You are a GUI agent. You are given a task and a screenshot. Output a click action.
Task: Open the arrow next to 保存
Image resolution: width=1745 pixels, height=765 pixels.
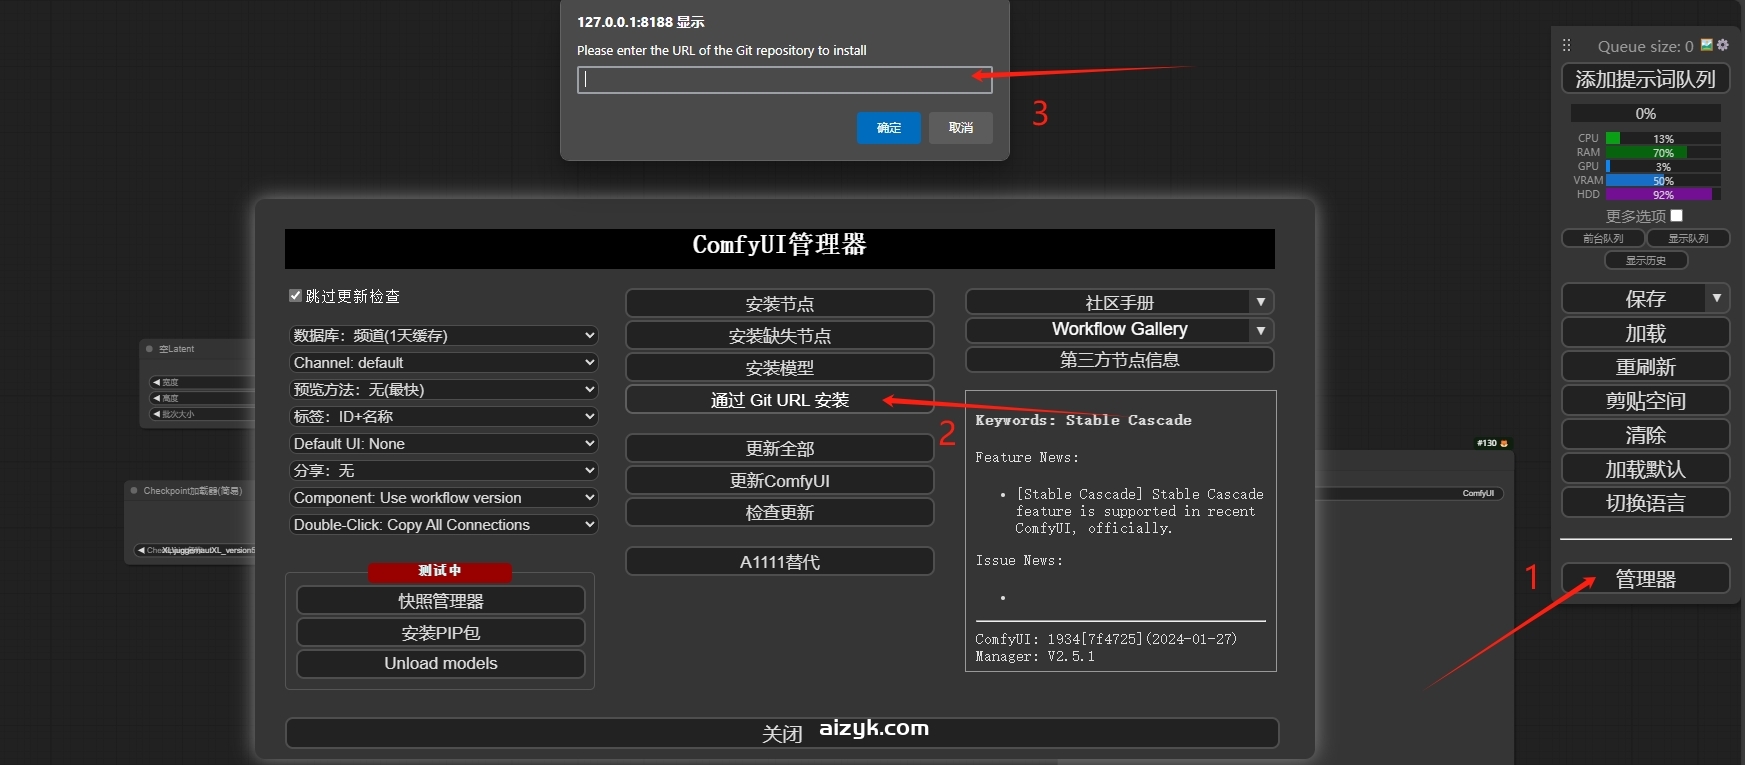1717,298
